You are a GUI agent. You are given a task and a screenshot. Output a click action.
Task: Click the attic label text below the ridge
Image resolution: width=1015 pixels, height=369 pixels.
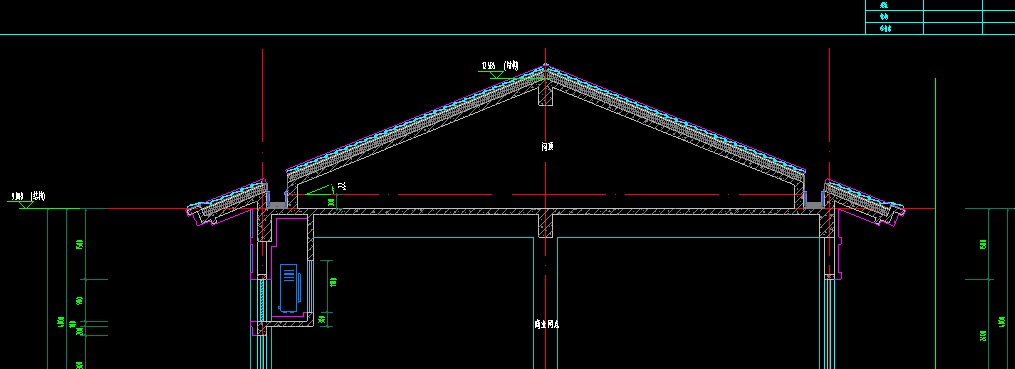click(547, 147)
